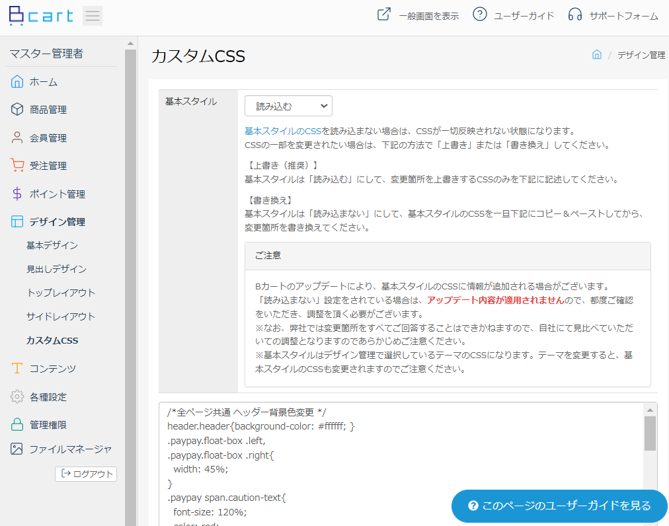The width and height of the screenshot is (669, 526).
Task: Click the 基本スタイルのCSS hyperlink
Action: pos(283,131)
